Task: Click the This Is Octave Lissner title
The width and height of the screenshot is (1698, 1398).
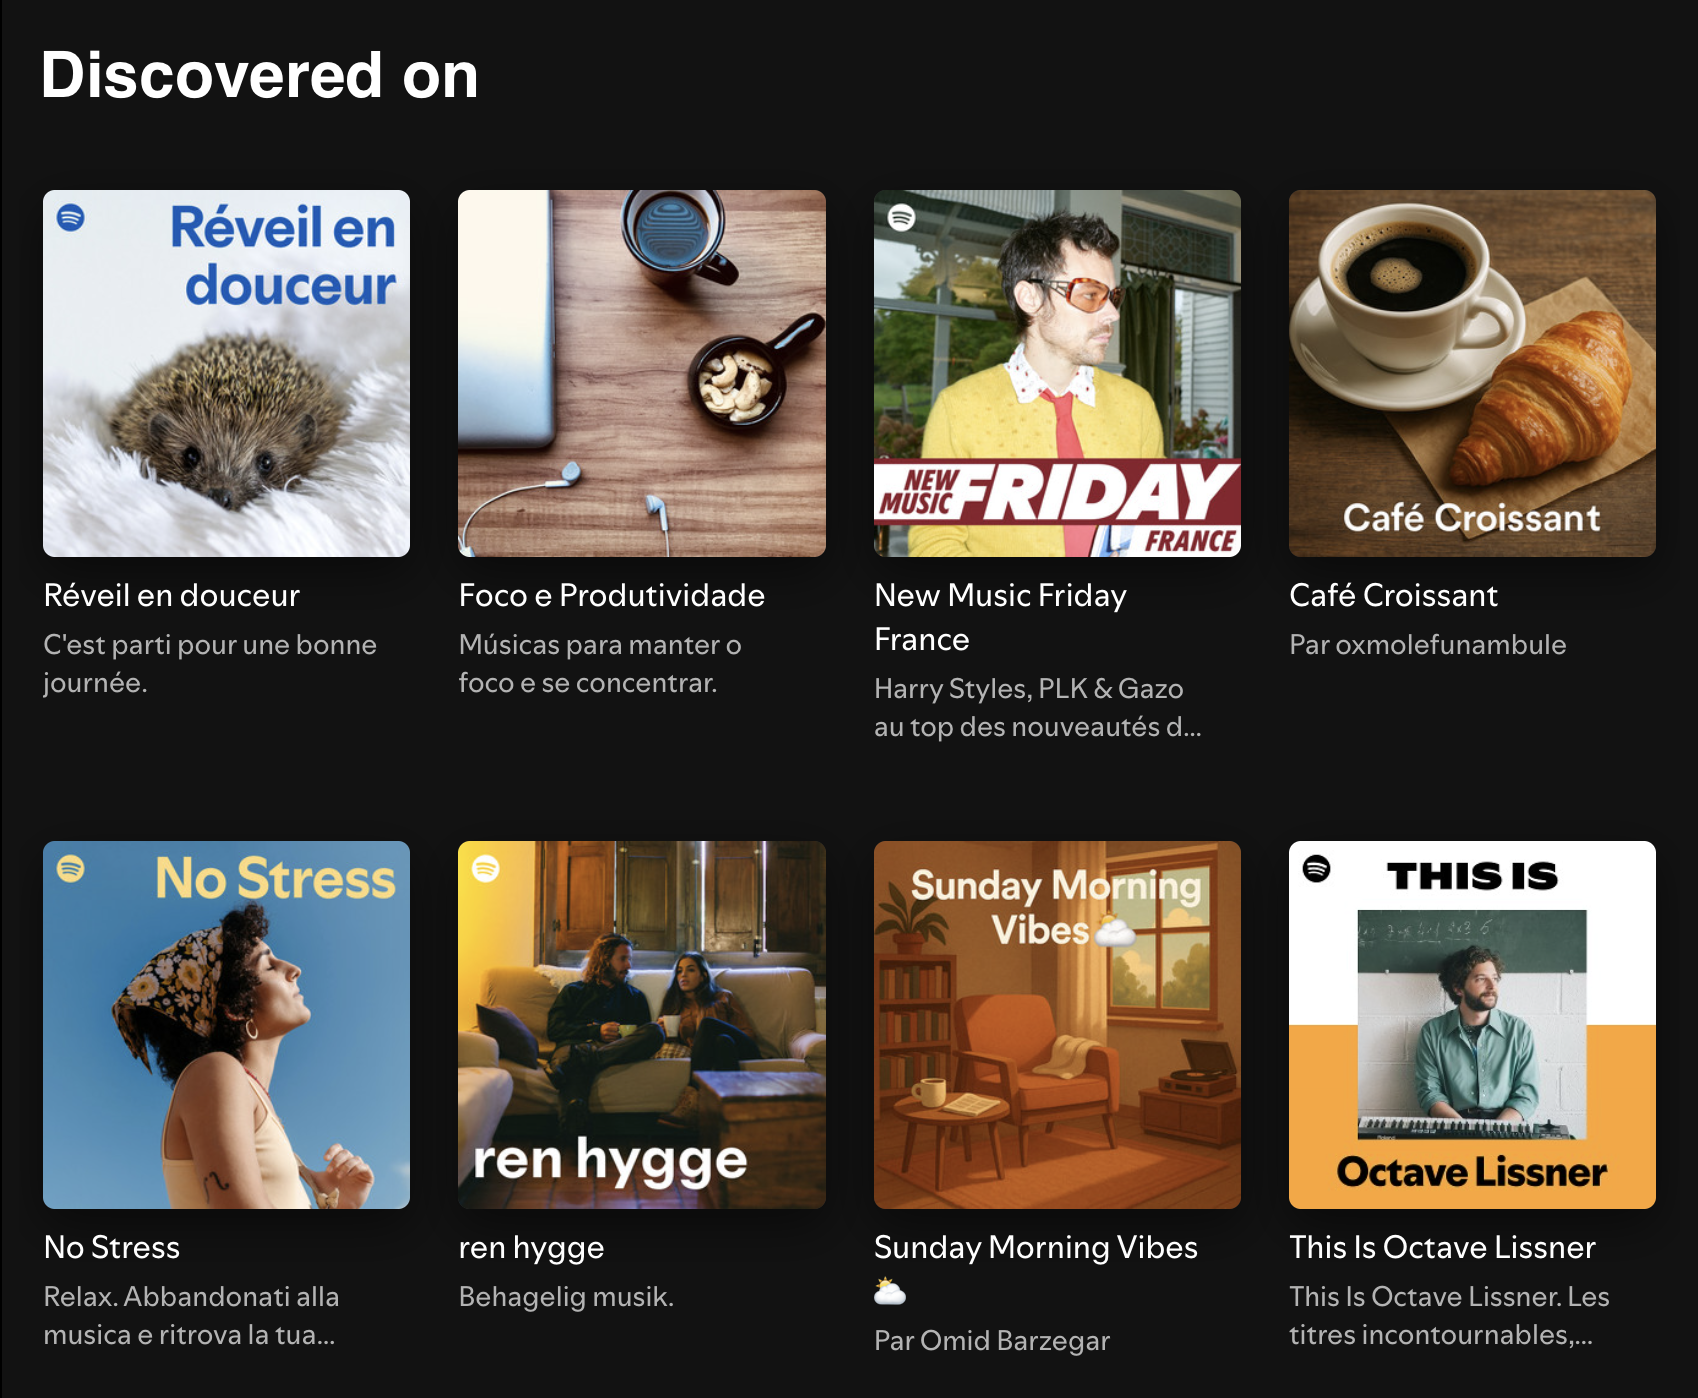Action: coord(1442,1247)
